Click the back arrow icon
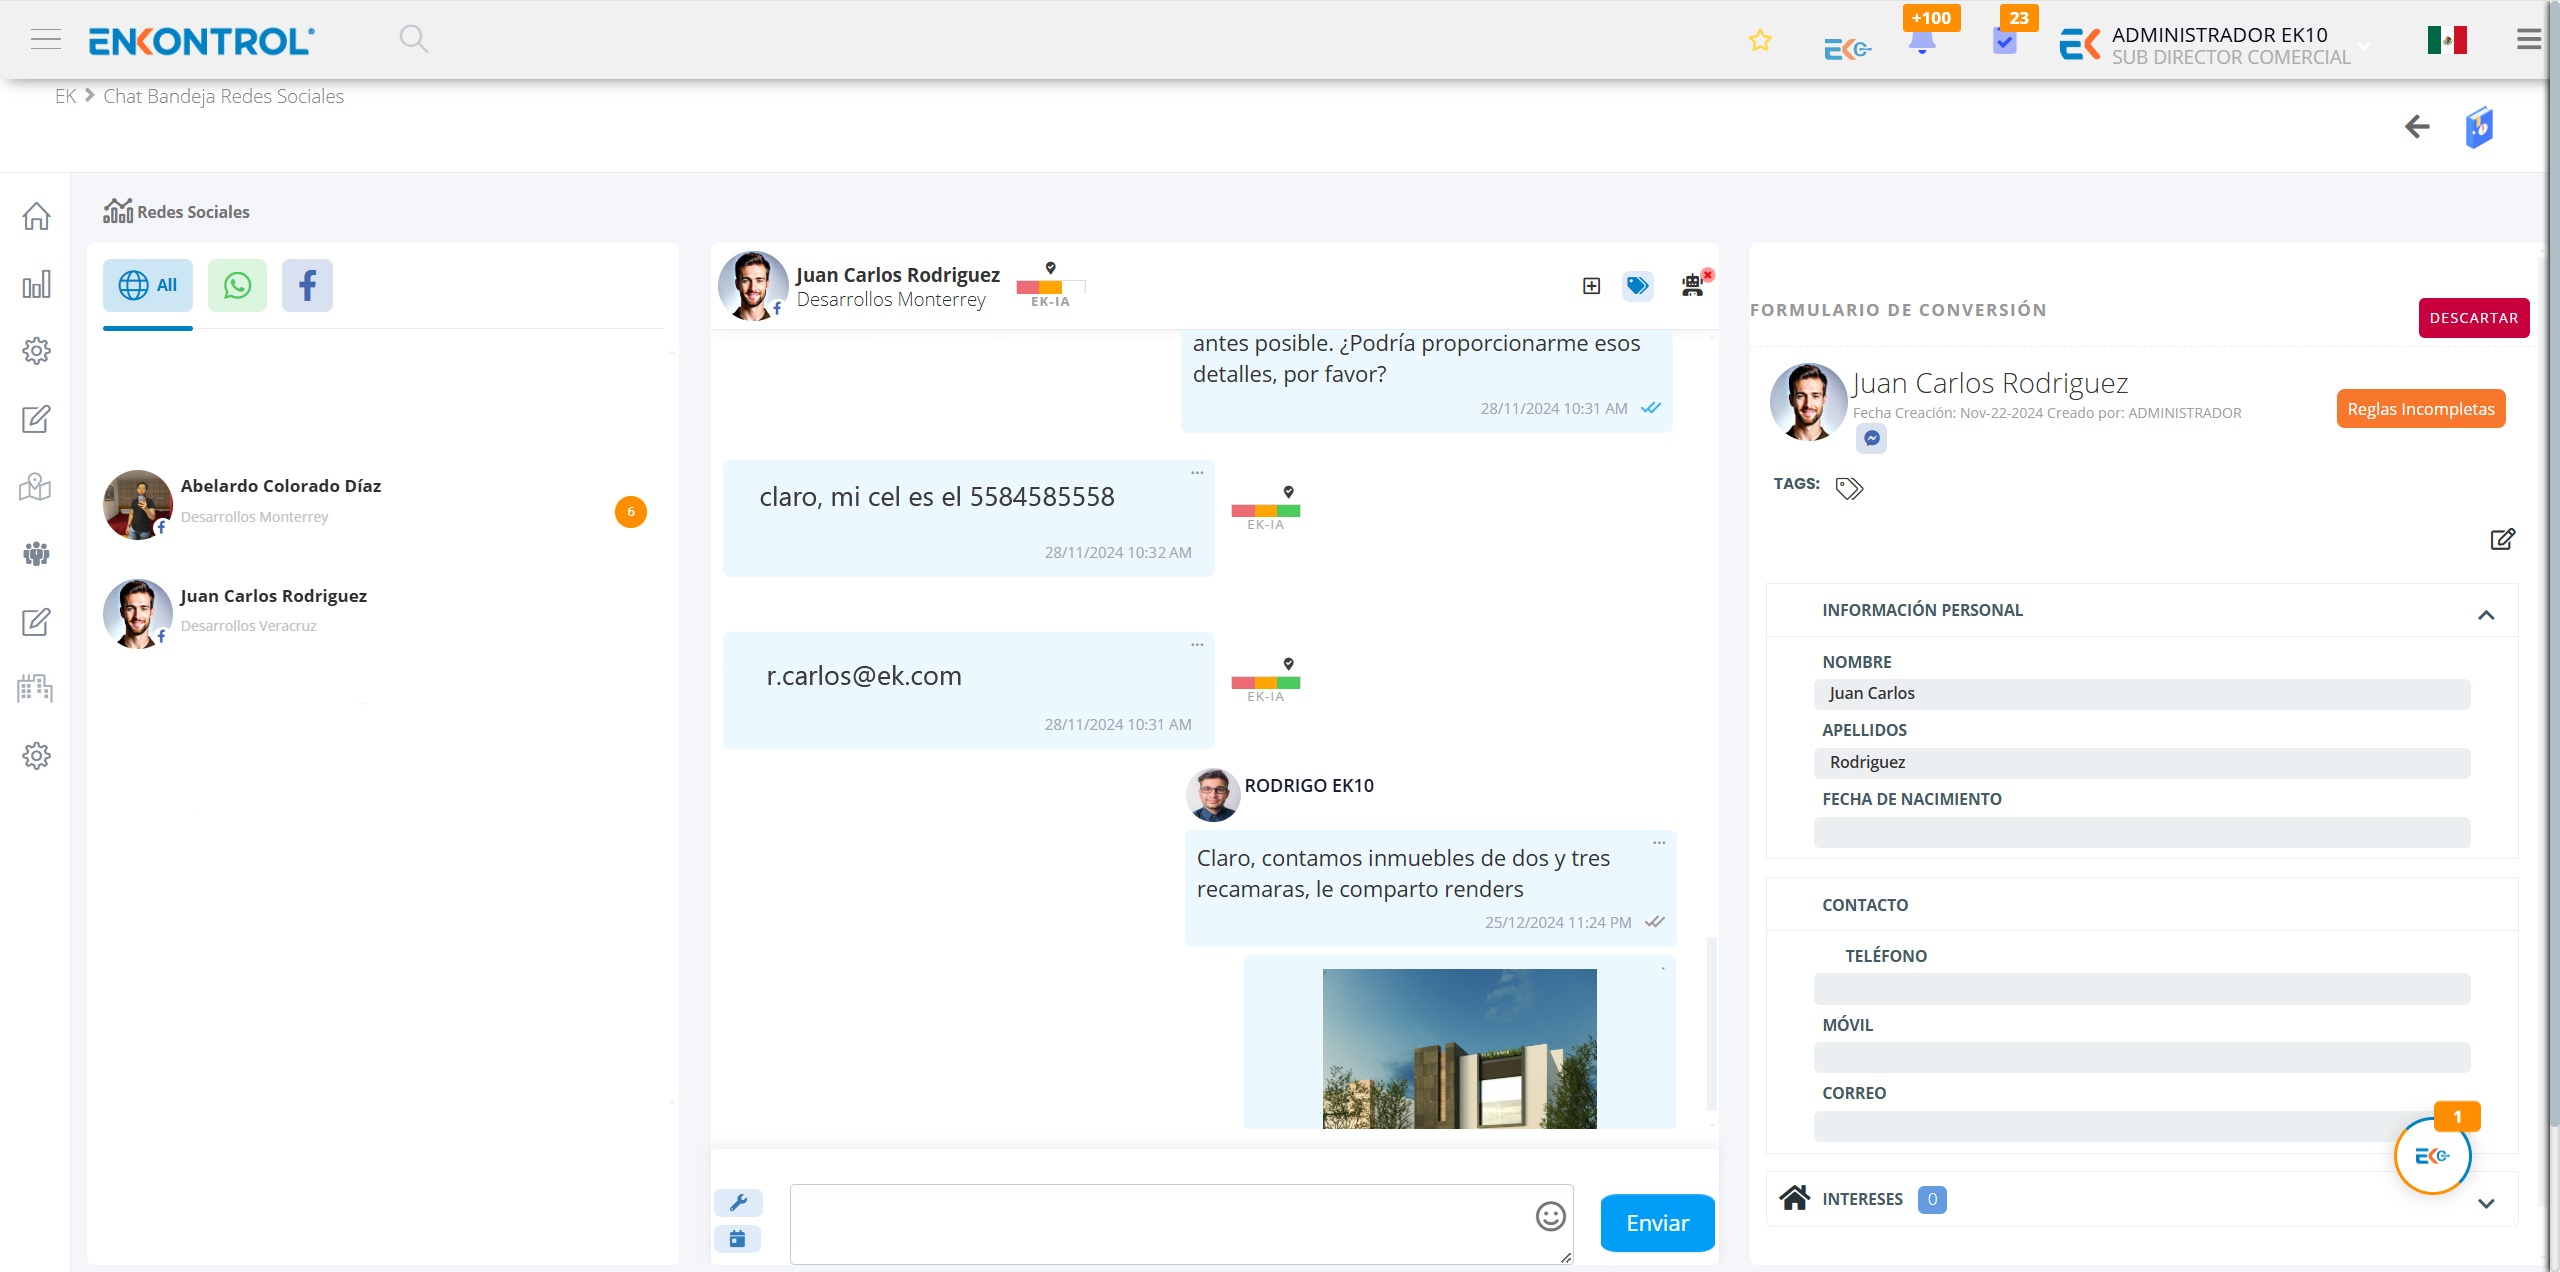This screenshot has width=2560, height=1272. pyautogui.click(x=2417, y=127)
